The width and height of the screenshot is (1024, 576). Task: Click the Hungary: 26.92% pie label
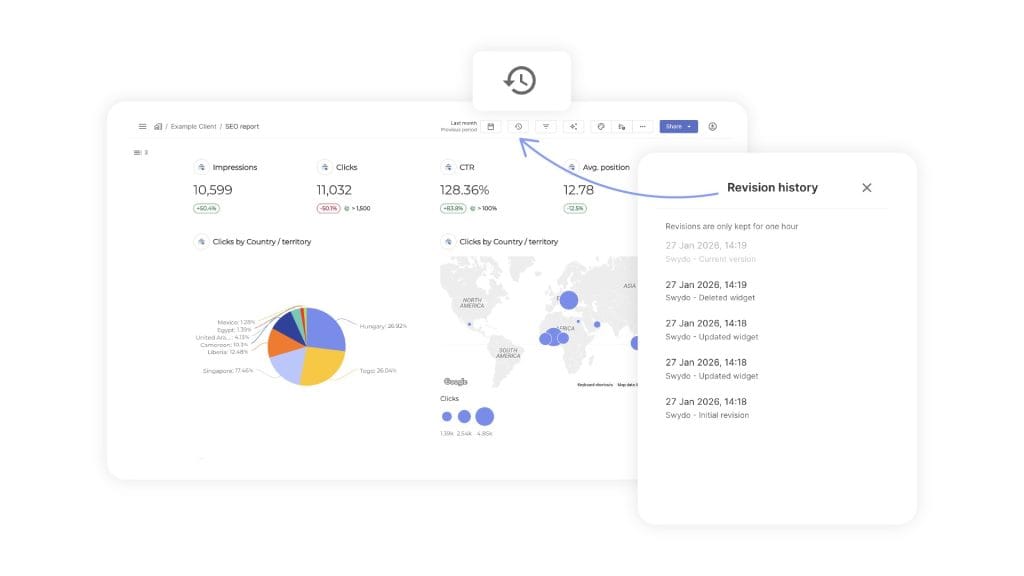383,326
